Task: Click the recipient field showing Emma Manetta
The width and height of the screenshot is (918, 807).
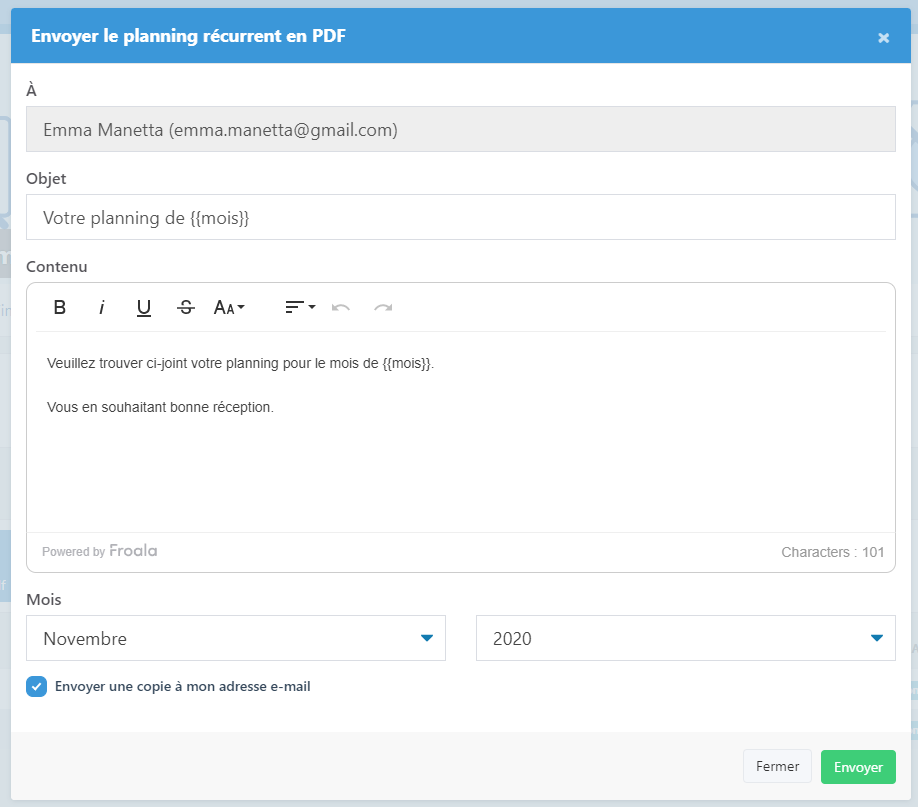Action: (460, 130)
